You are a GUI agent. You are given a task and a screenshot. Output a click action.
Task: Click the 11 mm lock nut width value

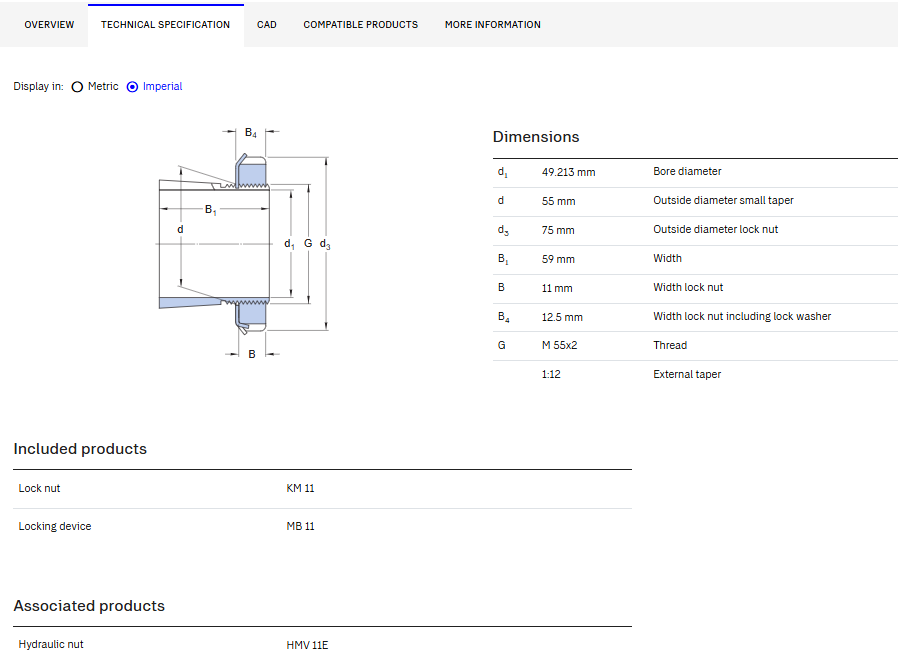[x=557, y=289]
